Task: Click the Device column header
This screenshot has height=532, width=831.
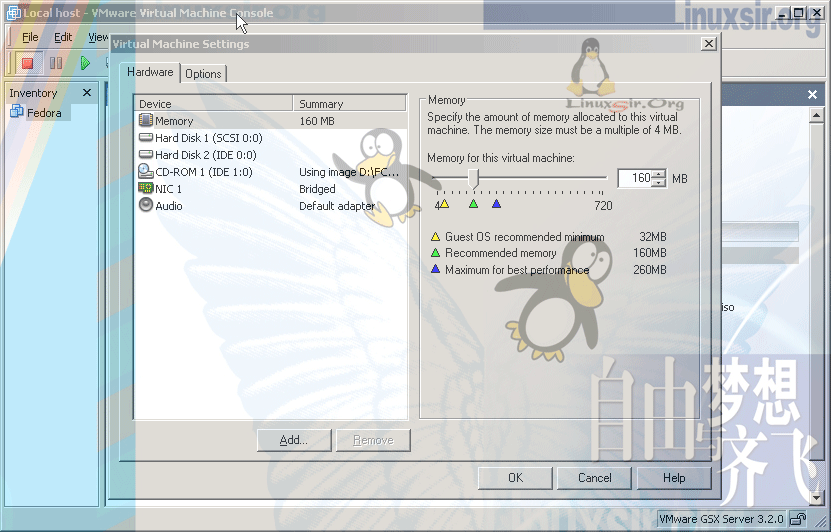Action: tap(214, 103)
